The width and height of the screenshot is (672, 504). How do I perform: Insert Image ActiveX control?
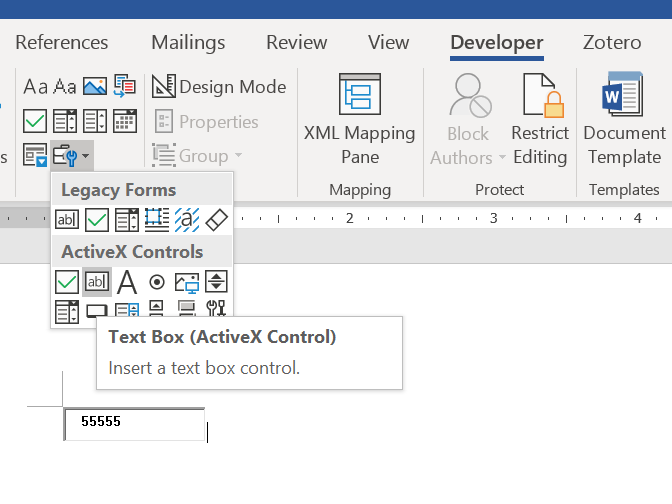click(x=187, y=283)
